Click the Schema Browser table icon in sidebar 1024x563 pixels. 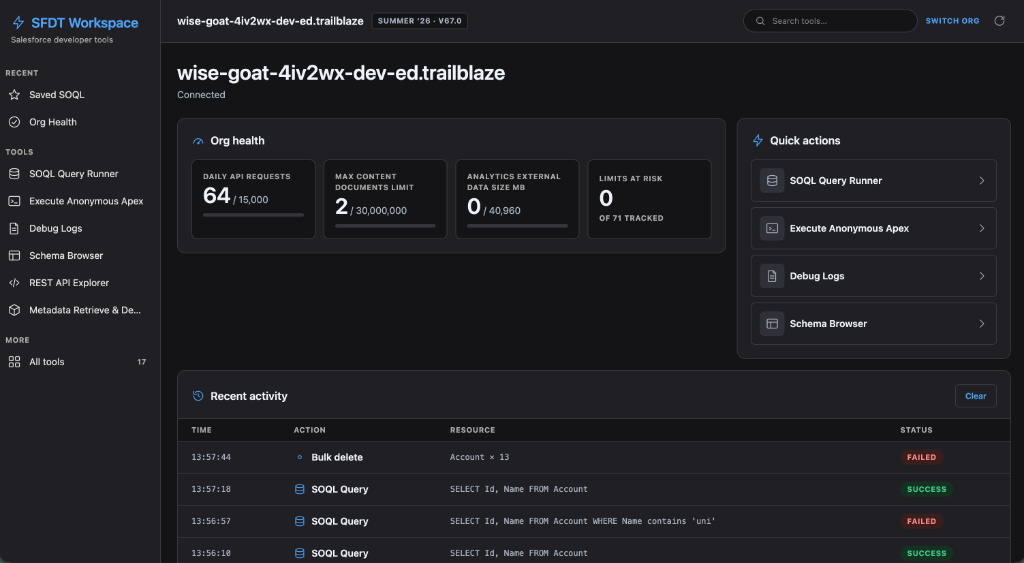coord(14,255)
